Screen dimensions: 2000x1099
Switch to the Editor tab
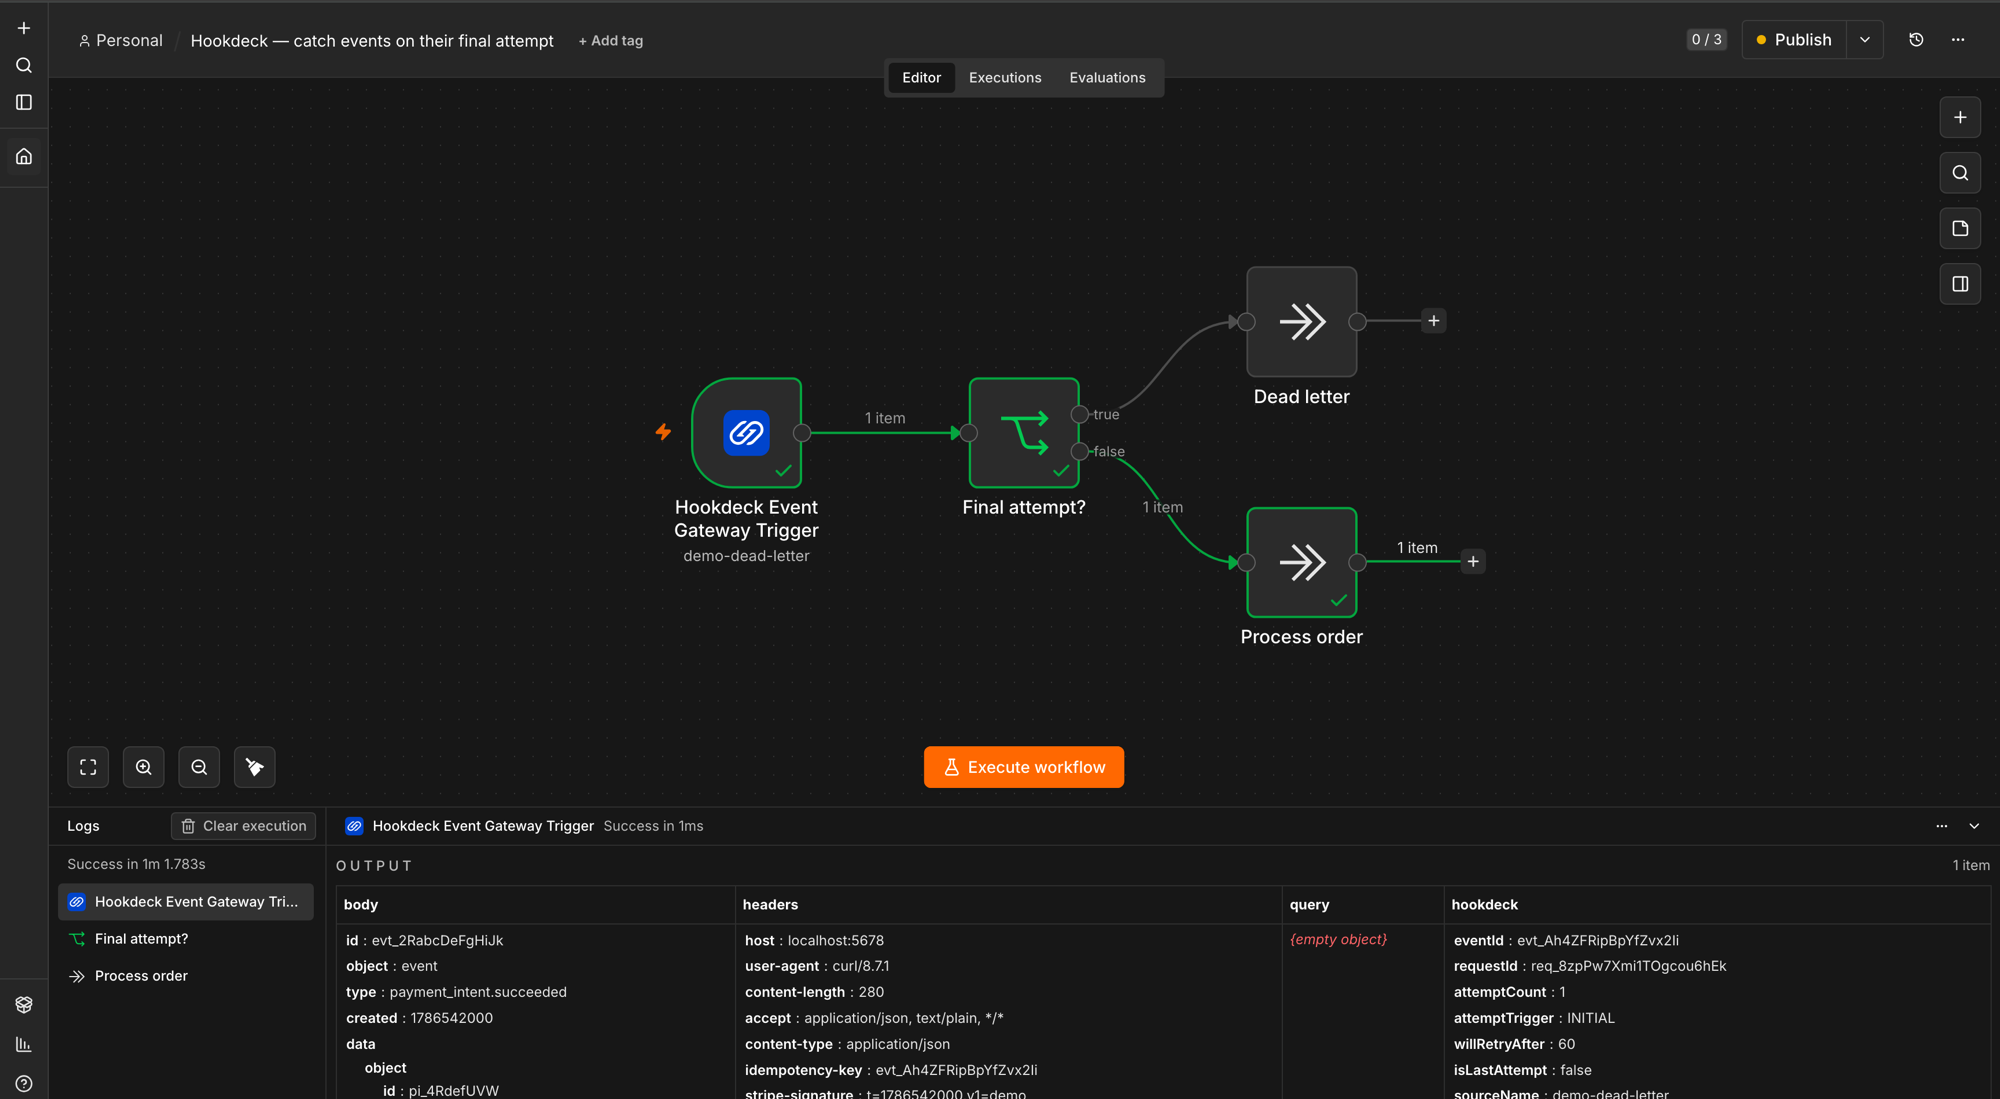921,77
